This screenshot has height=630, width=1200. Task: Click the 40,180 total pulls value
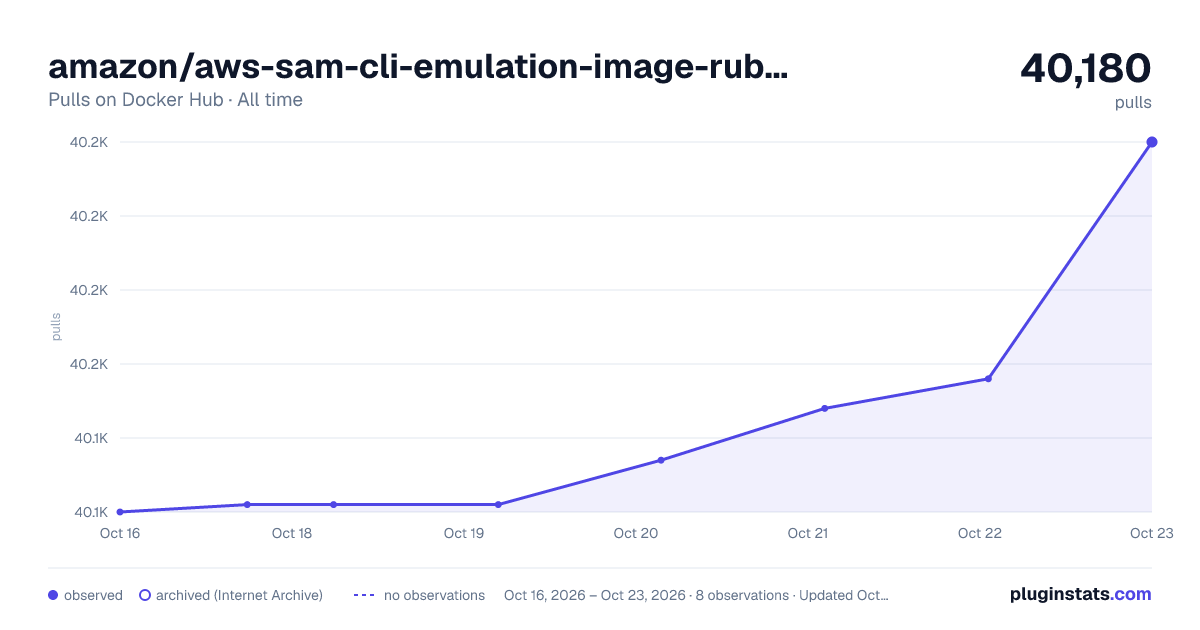click(x=1086, y=68)
